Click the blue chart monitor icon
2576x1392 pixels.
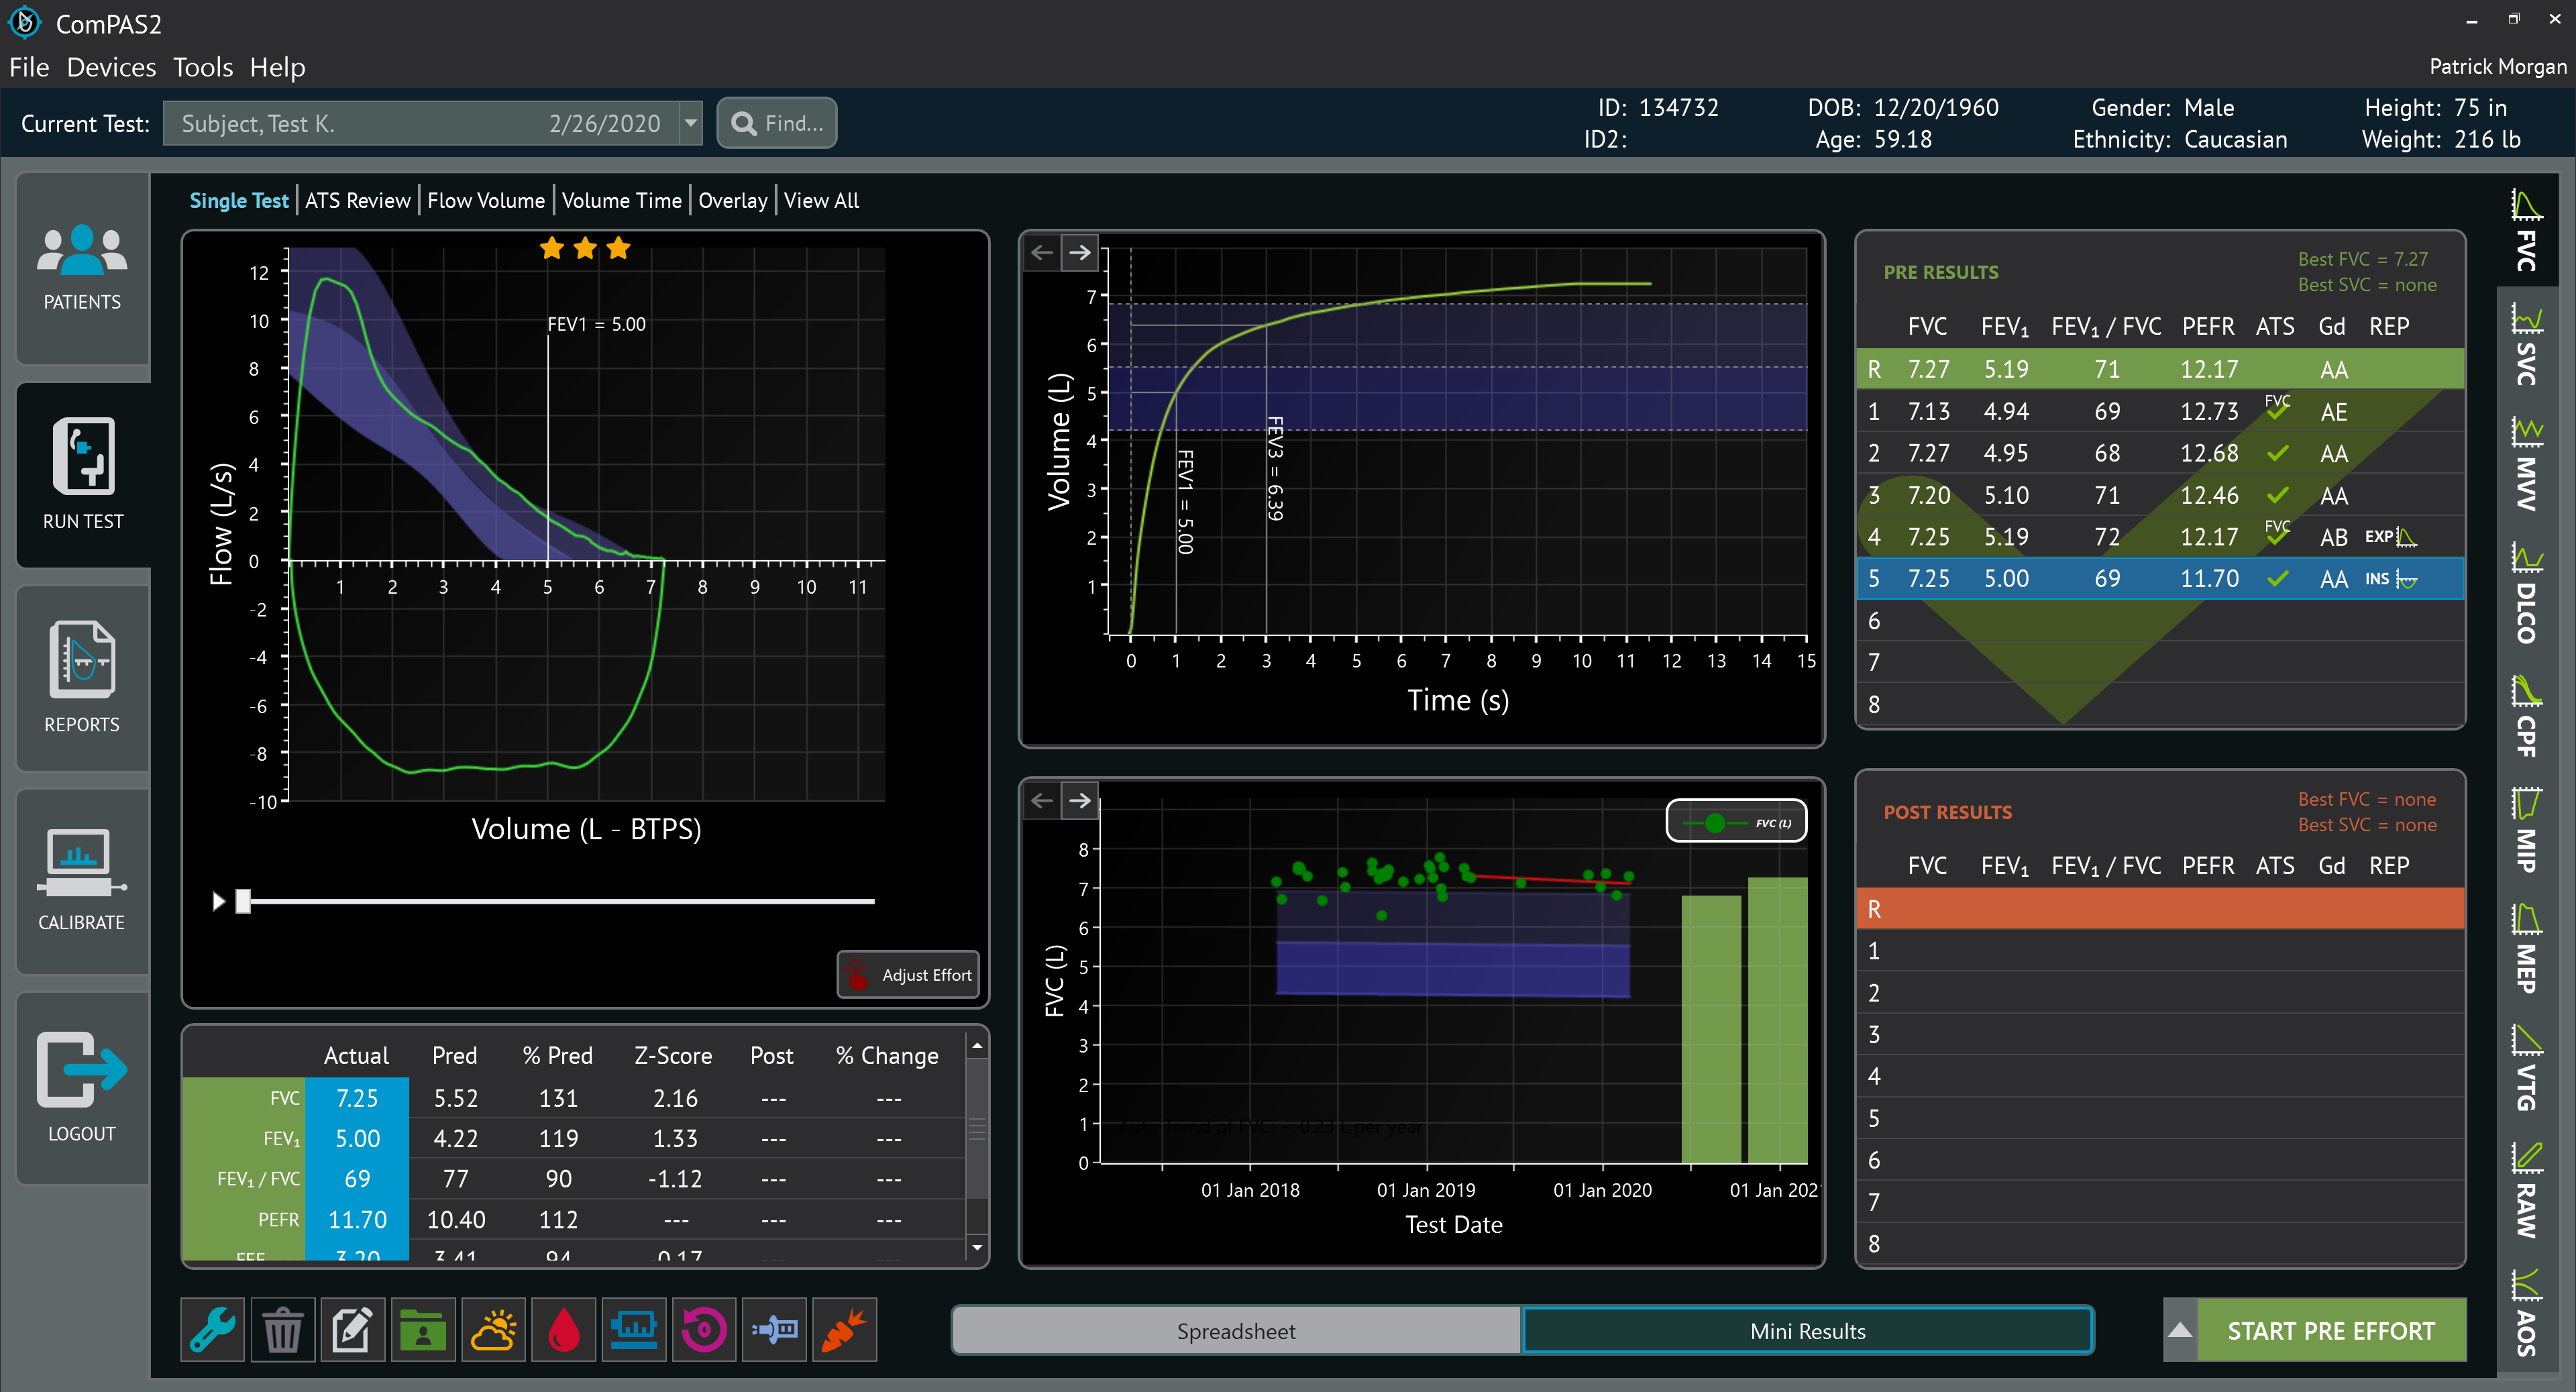(634, 1329)
